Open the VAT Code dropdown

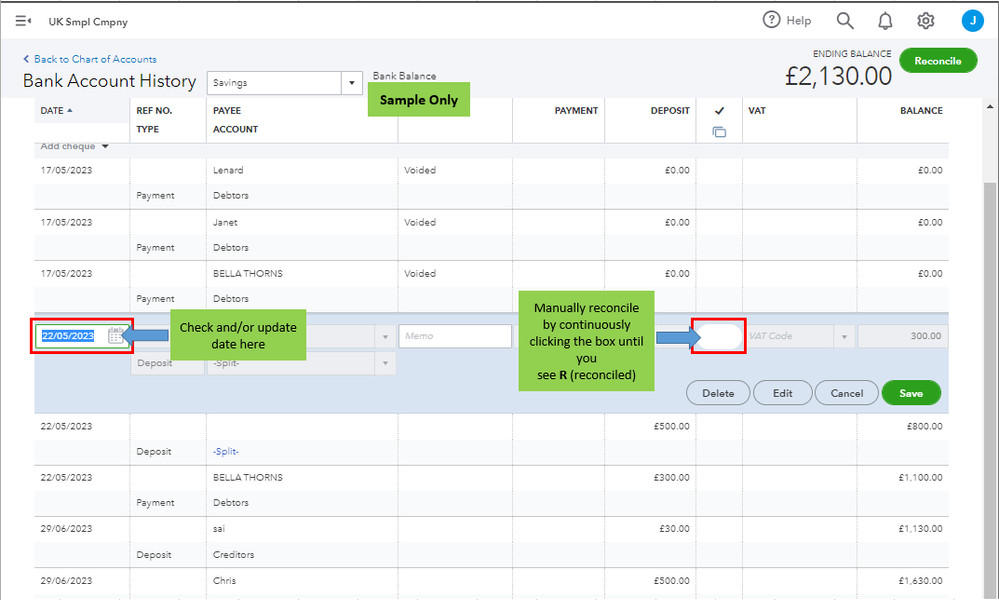point(843,337)
